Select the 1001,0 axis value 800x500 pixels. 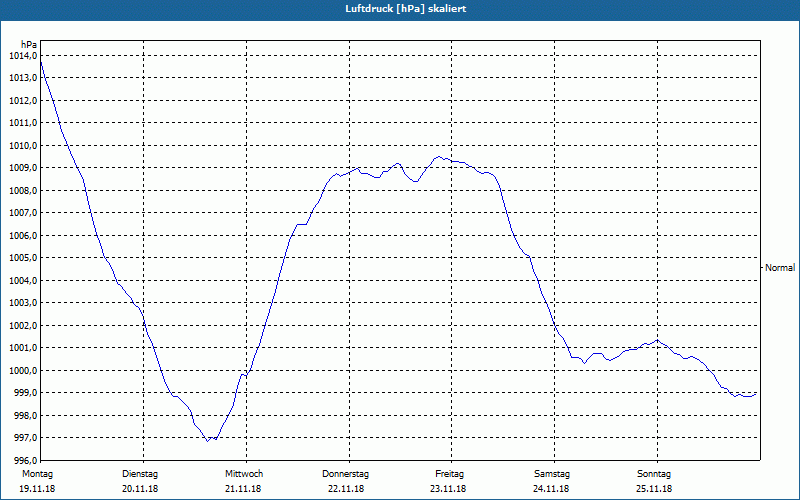click(23, 347)
